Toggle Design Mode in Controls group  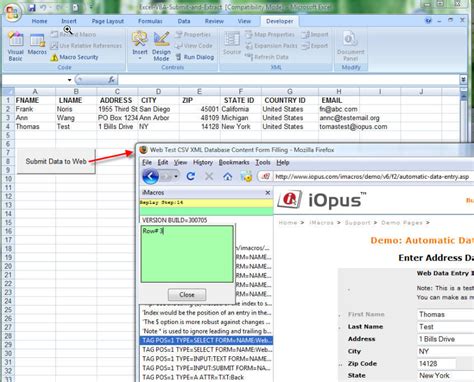(161, 47)
